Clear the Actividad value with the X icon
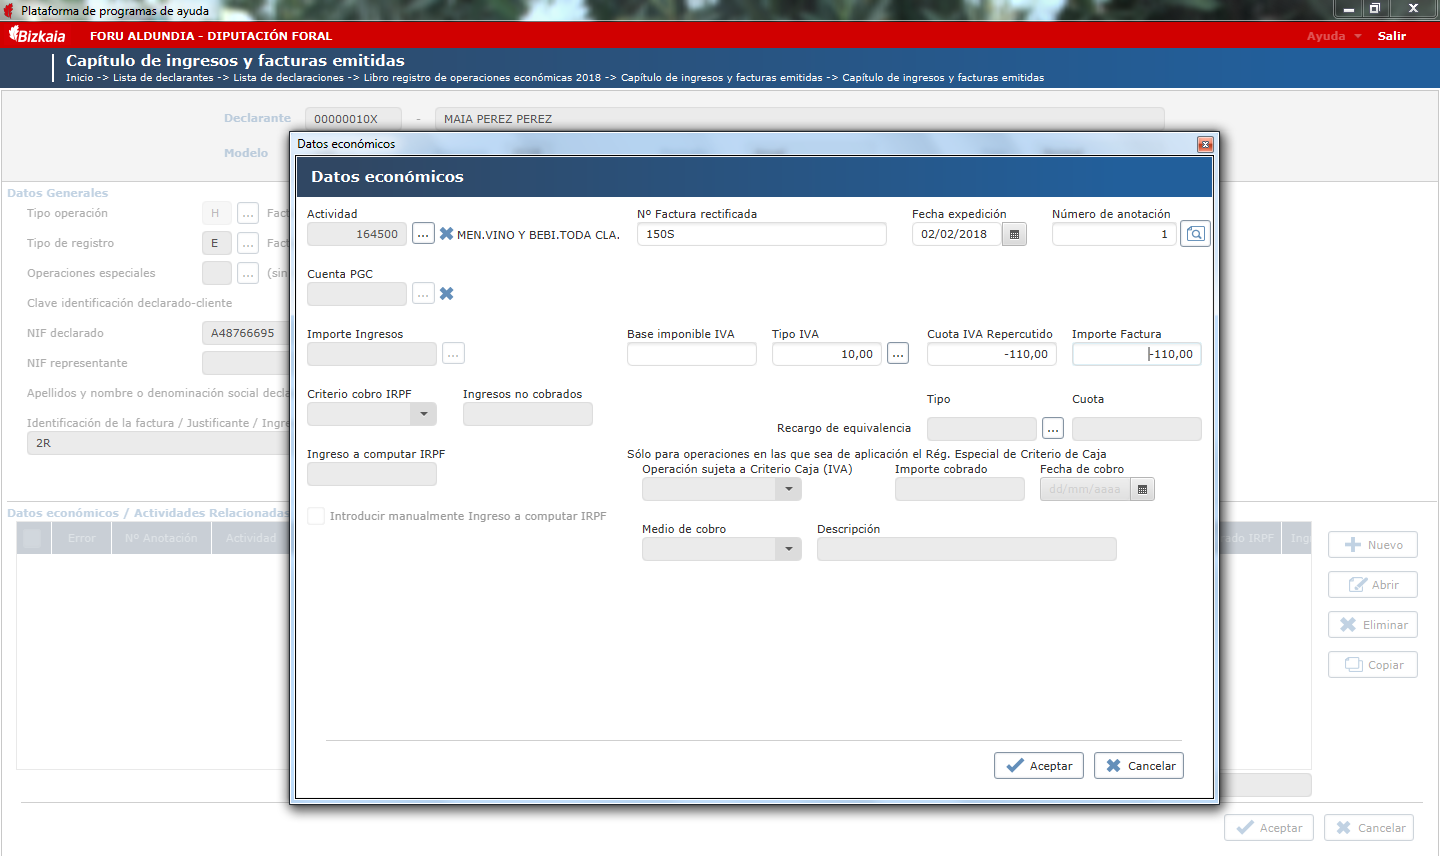The width and height of the screenshot is (1446, 856). (x=447, y=234)
